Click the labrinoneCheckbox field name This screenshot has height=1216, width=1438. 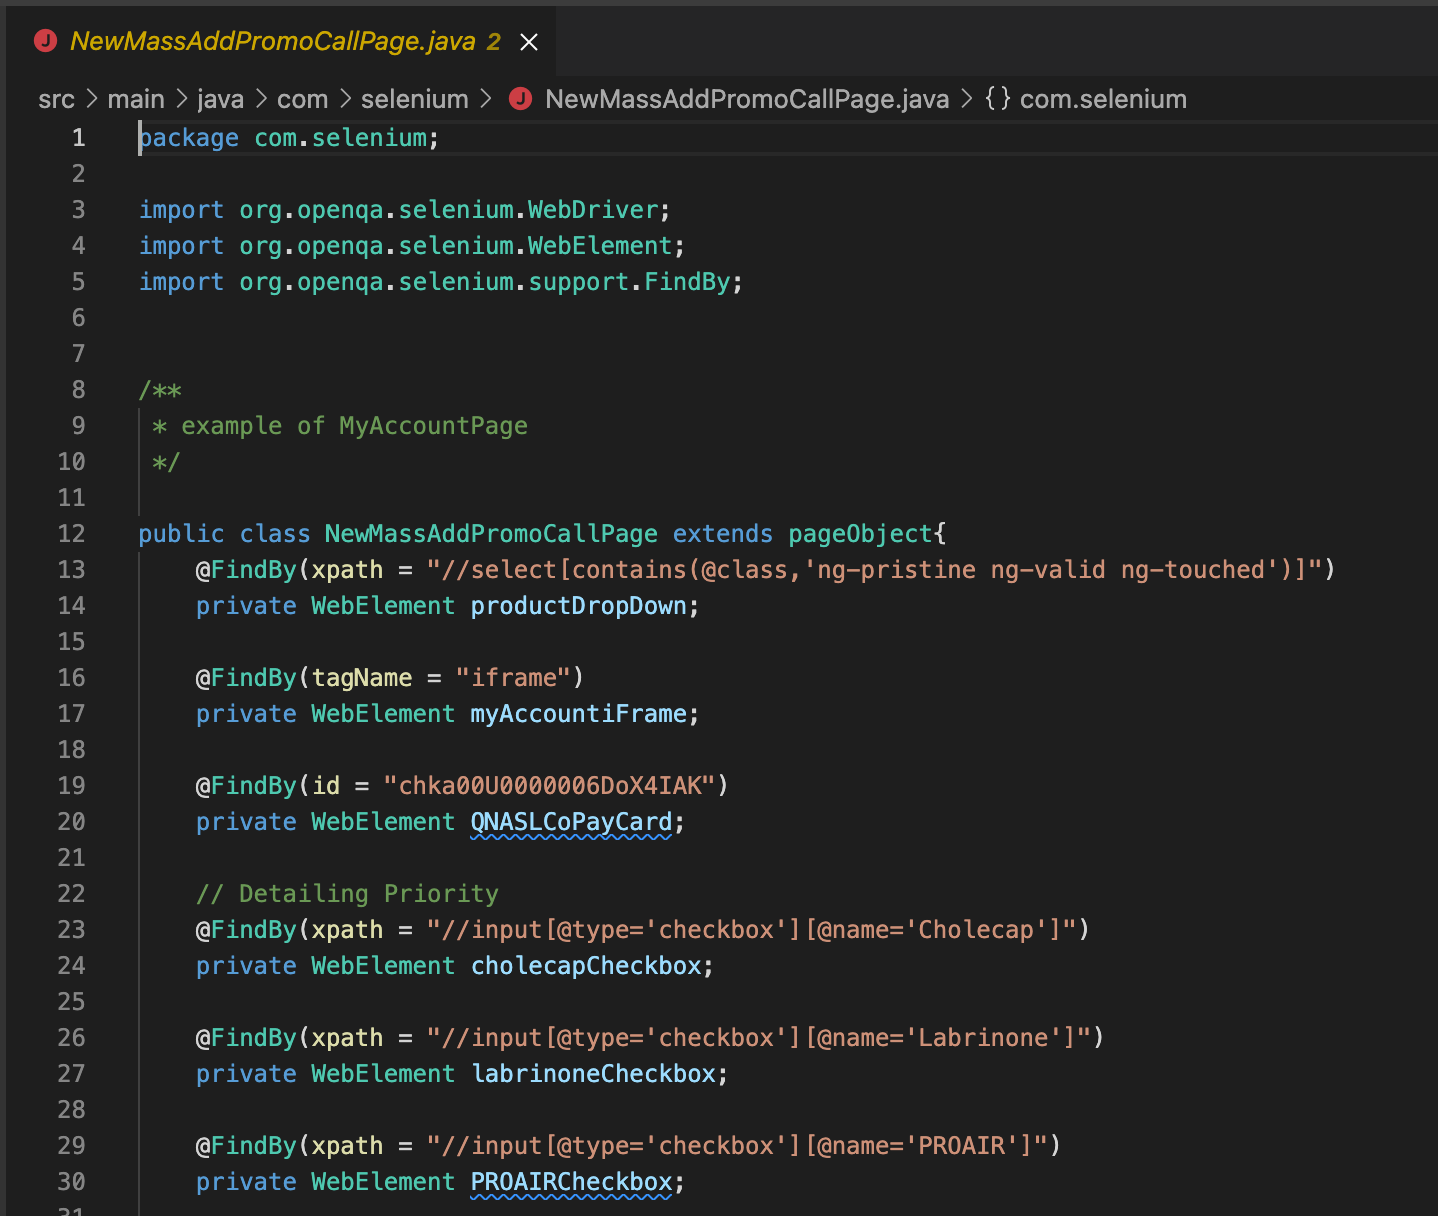[593, 1073]
